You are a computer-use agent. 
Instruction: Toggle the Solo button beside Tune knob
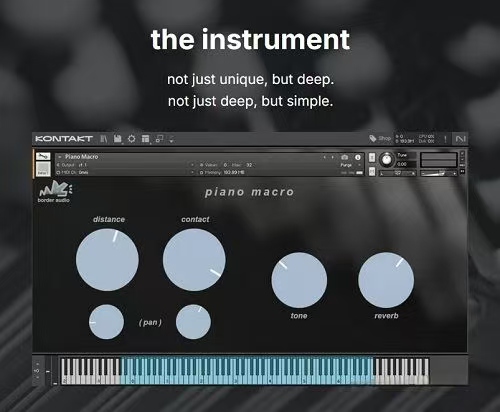tap(372, 157)
